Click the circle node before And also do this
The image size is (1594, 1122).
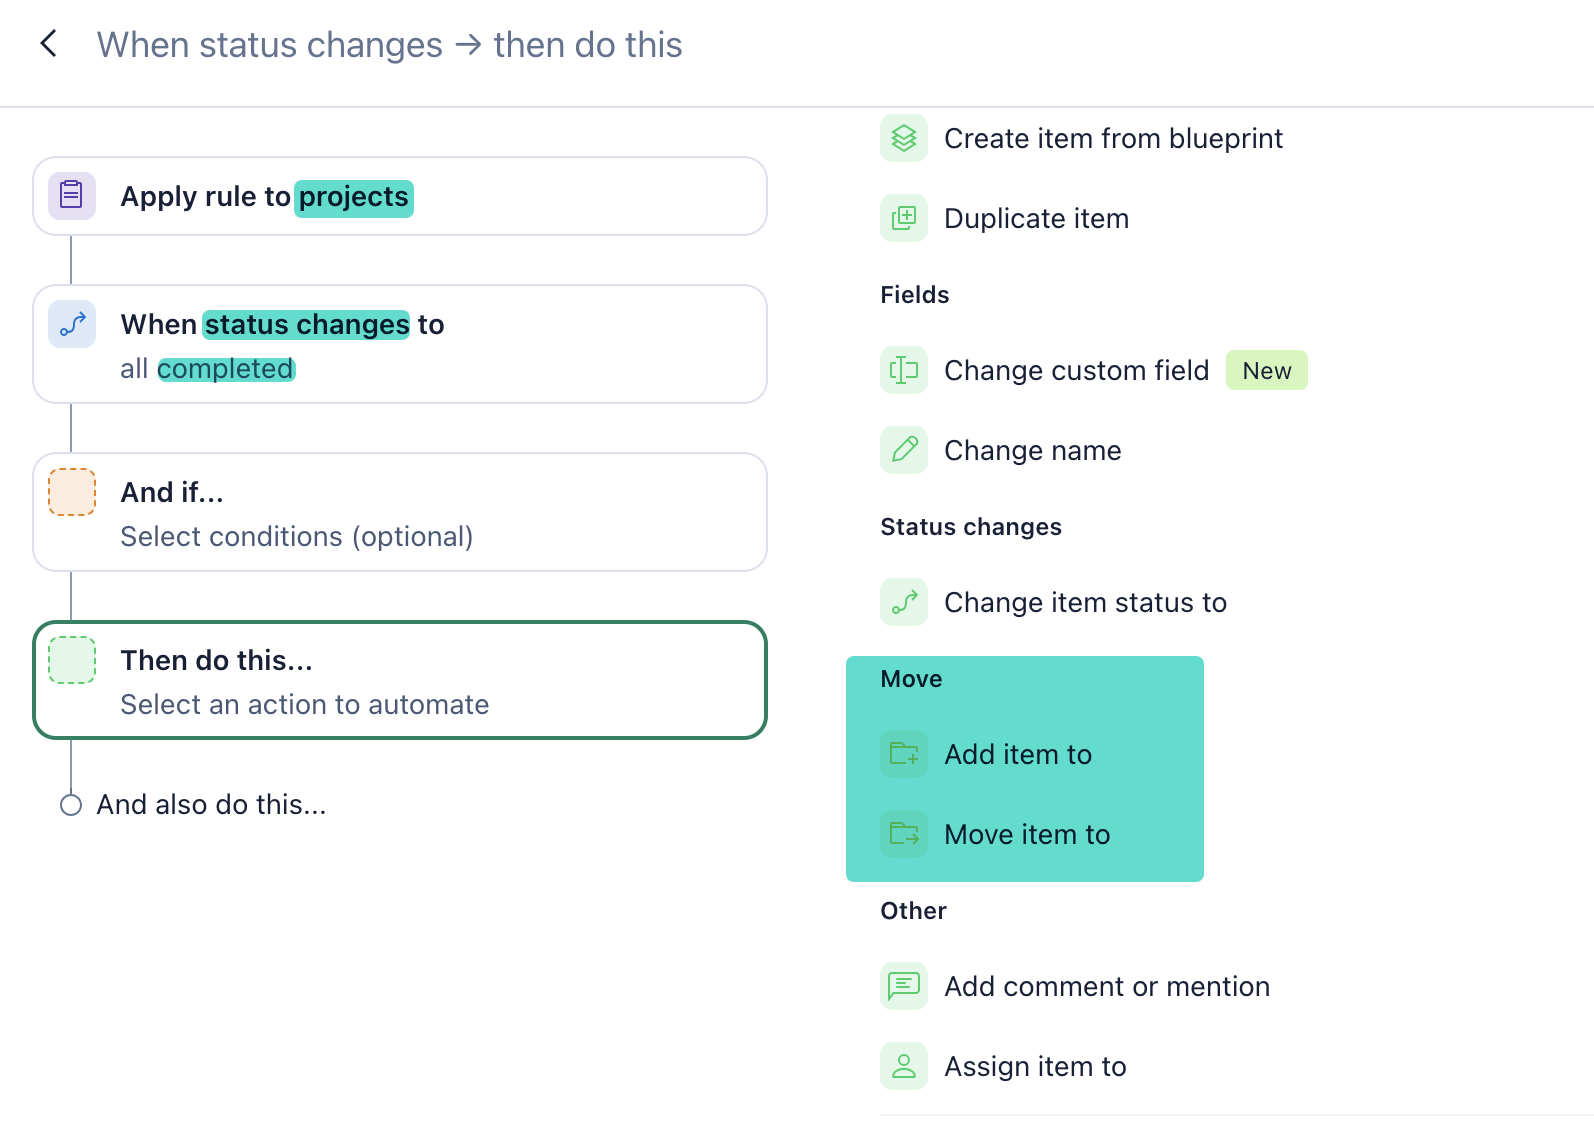pos(71,805)
